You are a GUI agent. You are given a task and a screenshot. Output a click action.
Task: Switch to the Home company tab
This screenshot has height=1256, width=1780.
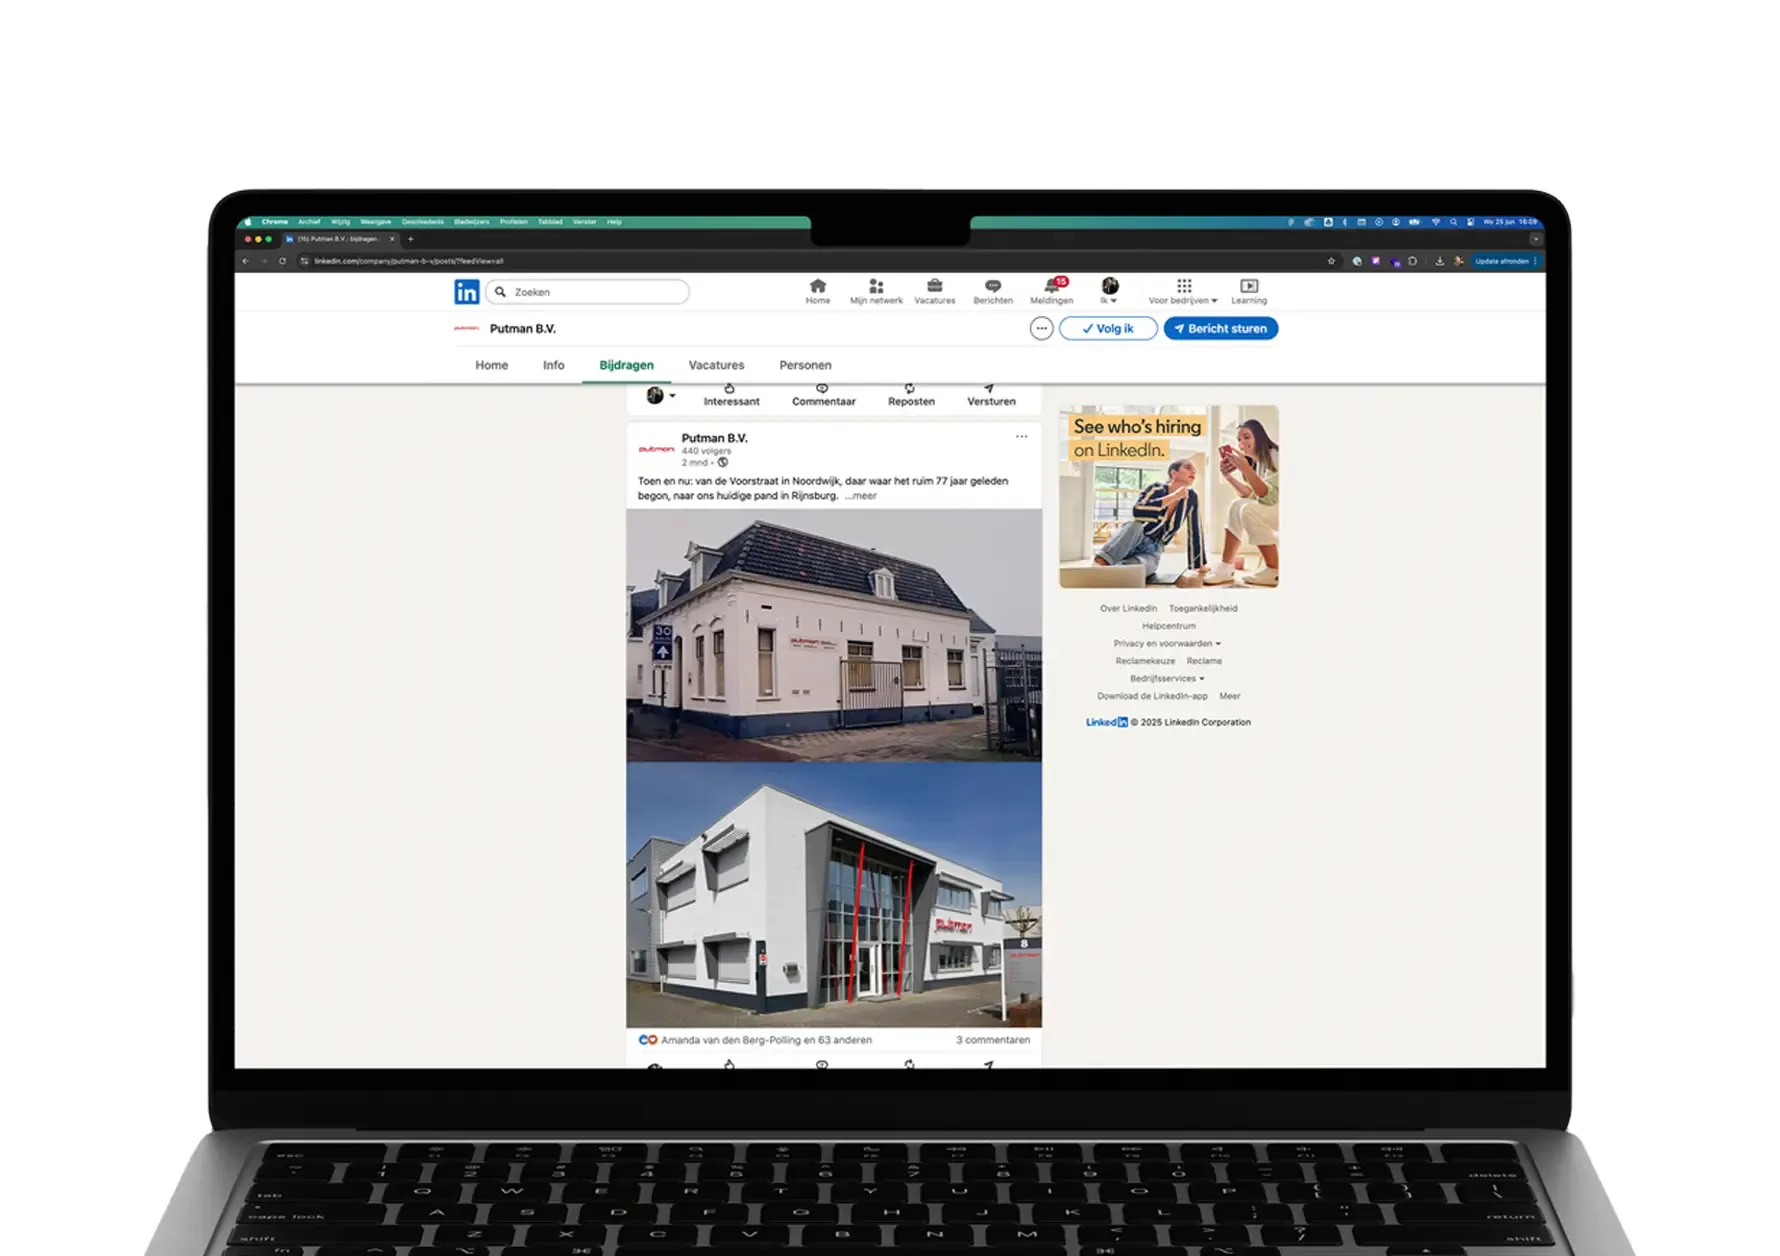pos(491,365)
